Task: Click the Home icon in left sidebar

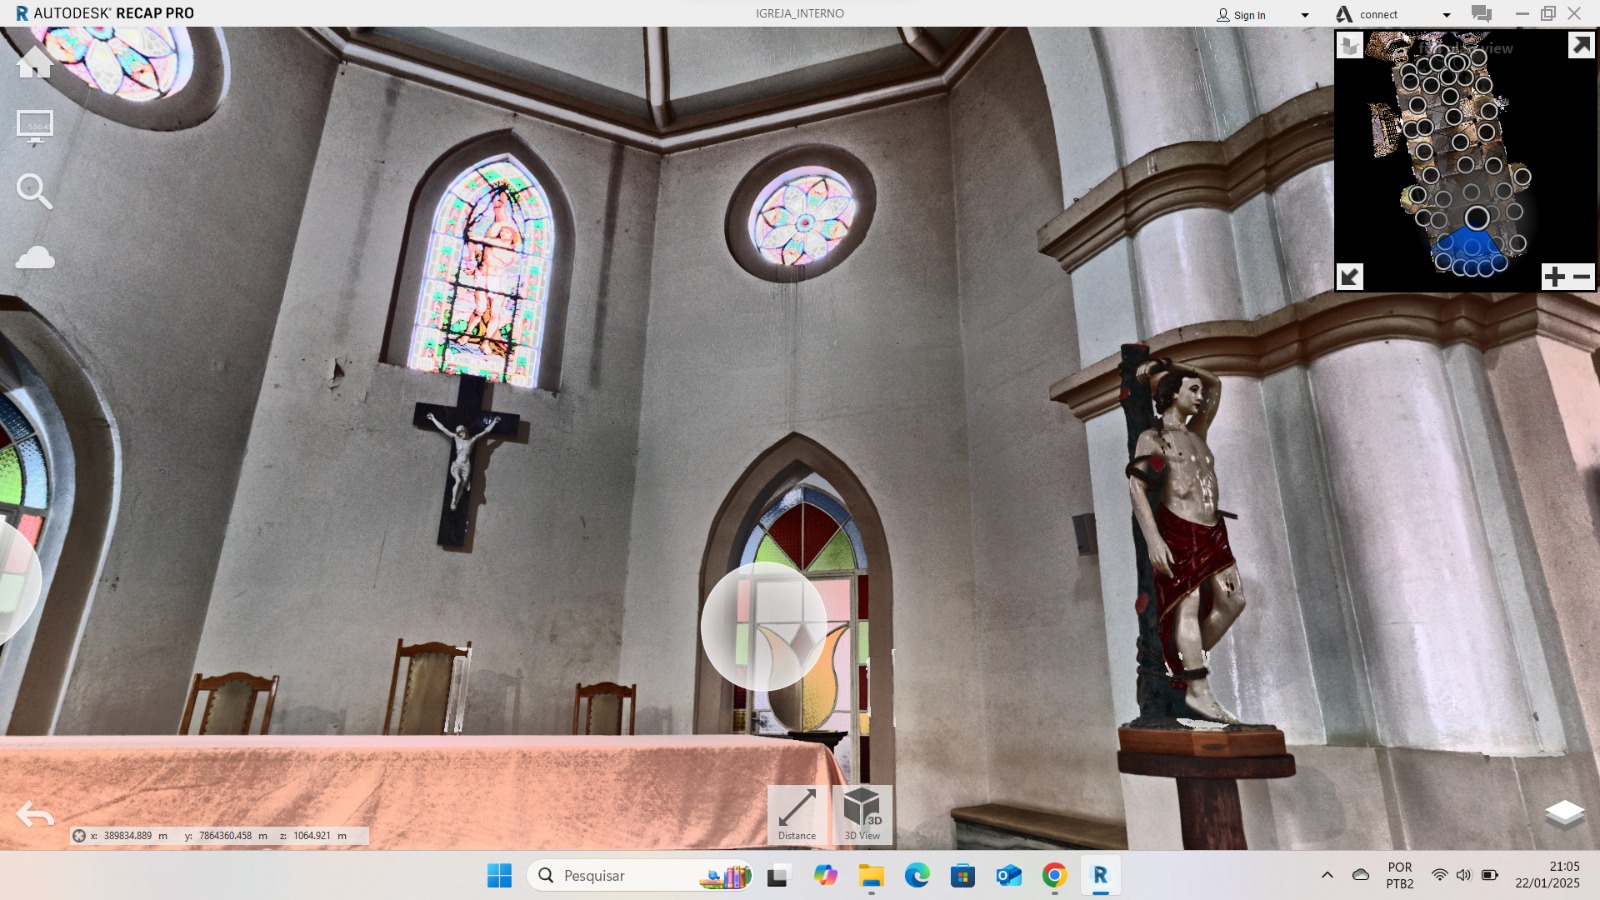Action: point(35,62)
